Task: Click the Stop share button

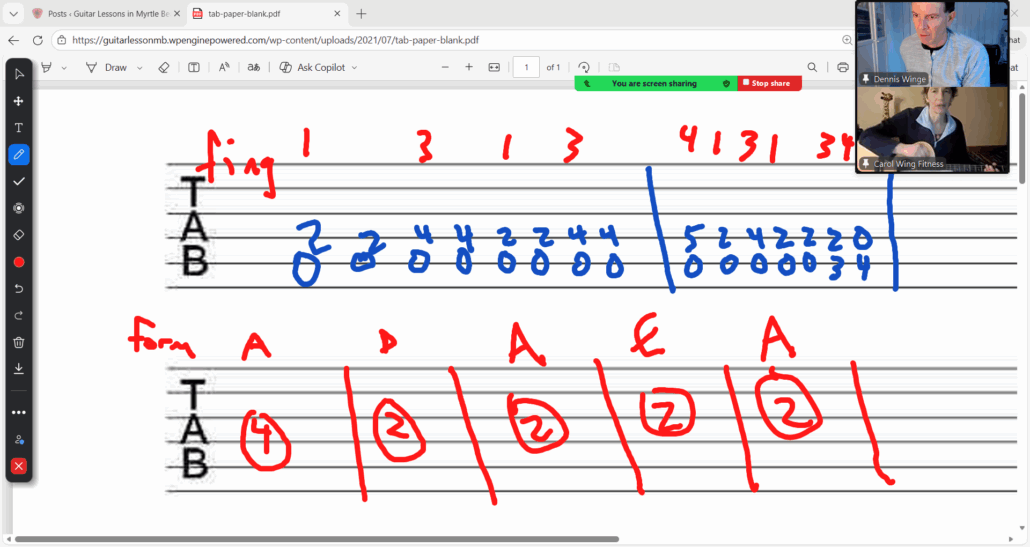Action: pos(770,83)
